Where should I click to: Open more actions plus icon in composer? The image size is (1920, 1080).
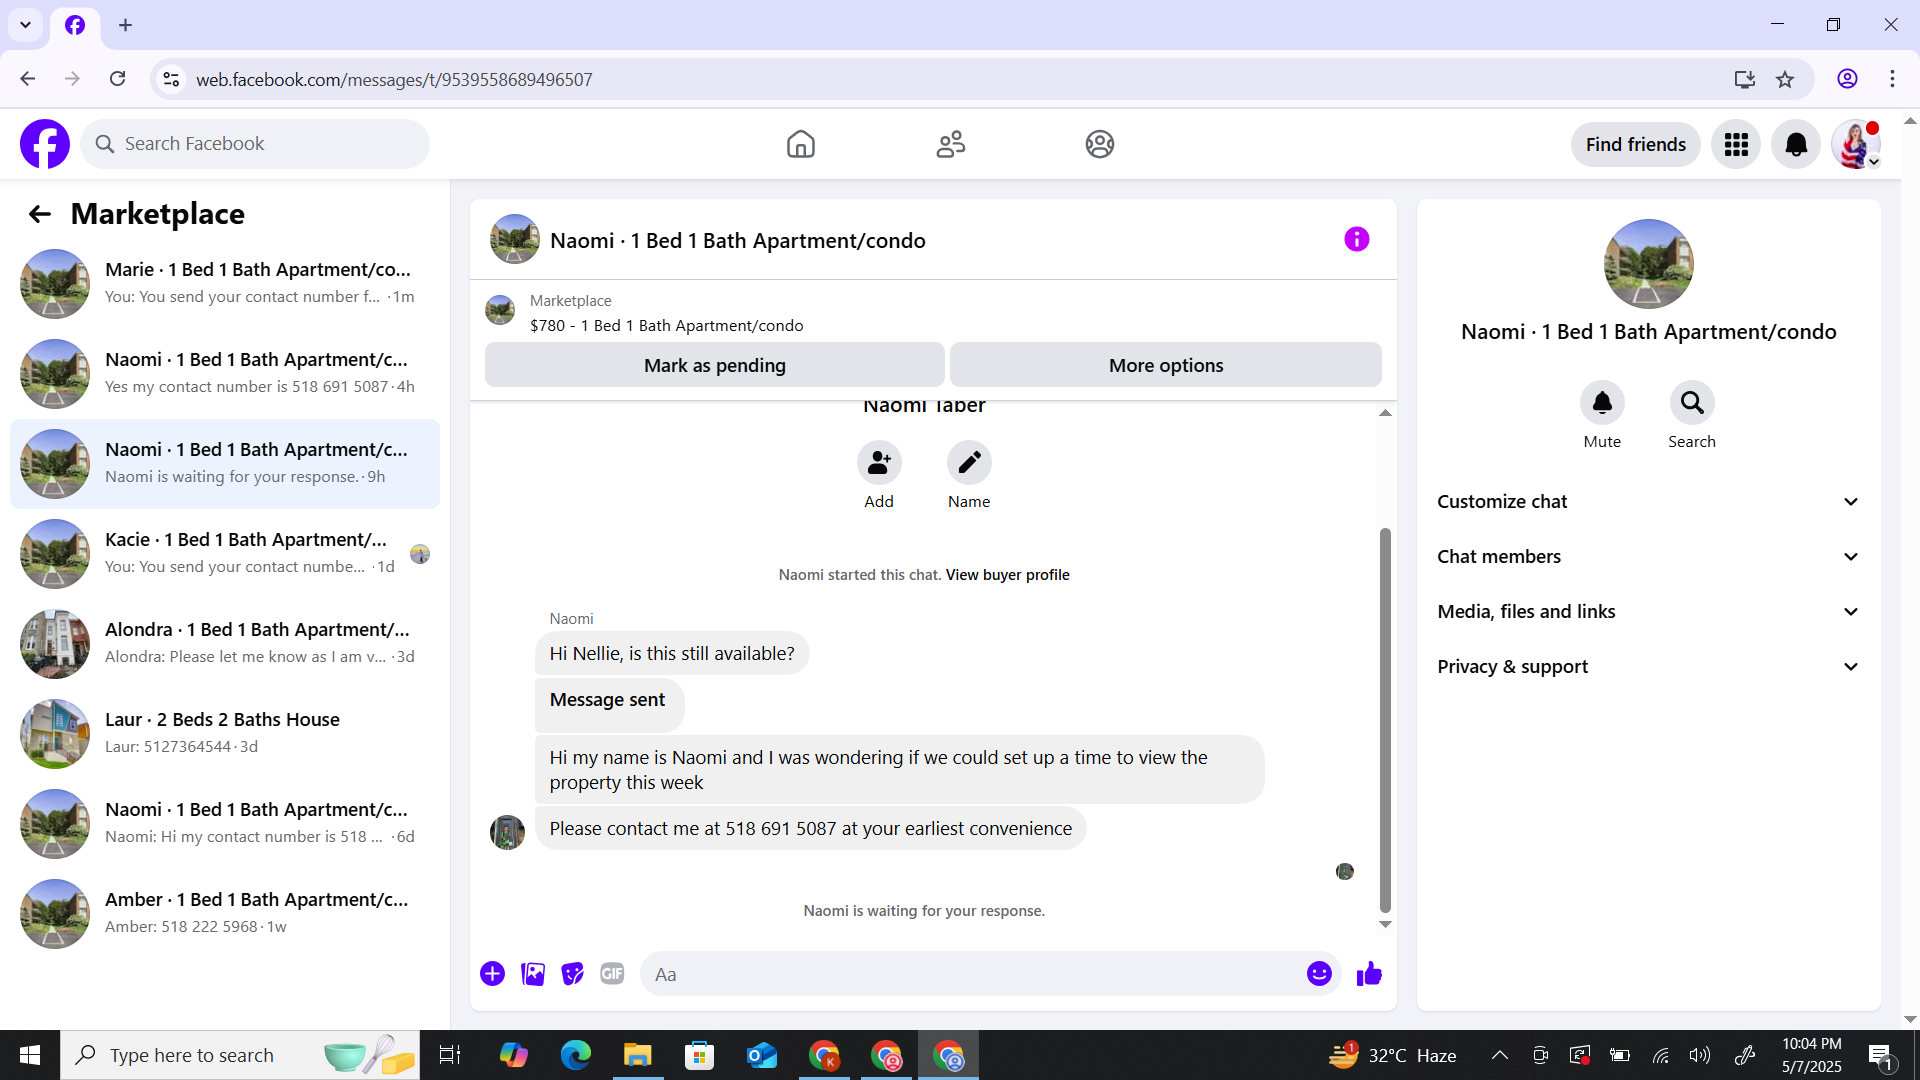[492, 974]
